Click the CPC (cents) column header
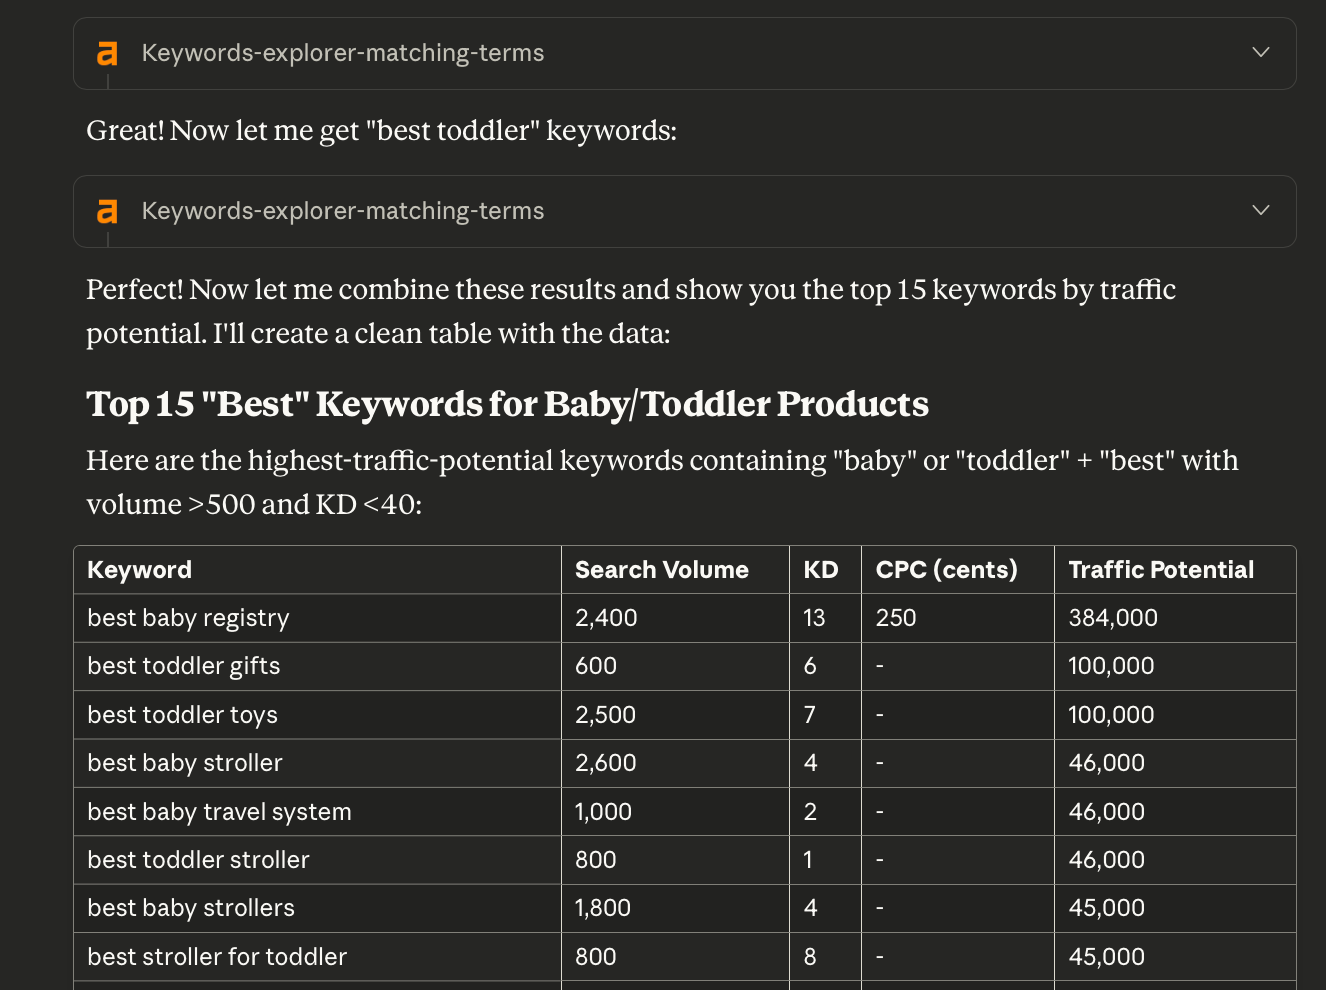Screen dimensions: 1326x990 946,570
